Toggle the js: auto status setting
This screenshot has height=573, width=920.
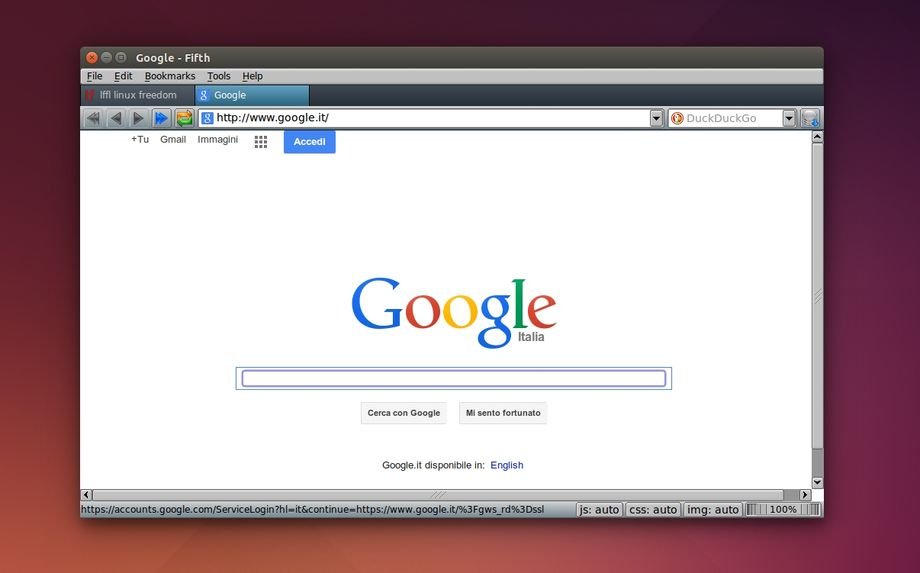coord(600,510)
